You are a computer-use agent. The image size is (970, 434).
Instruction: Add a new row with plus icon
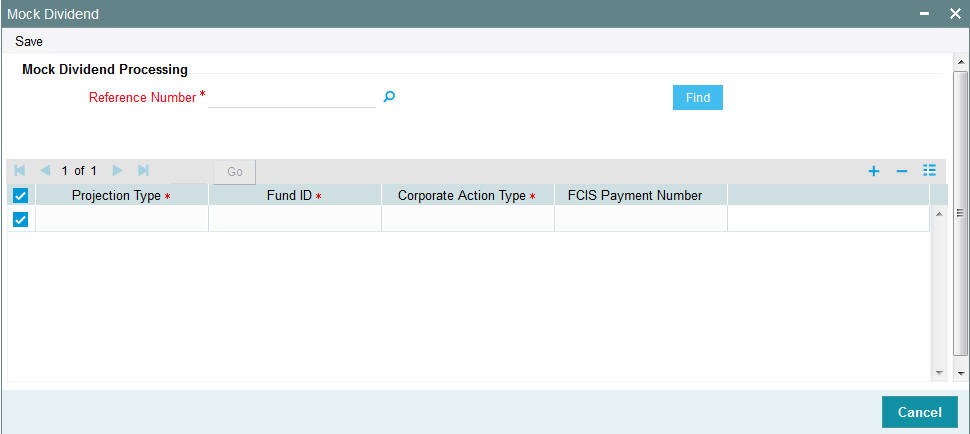[873, 171]
